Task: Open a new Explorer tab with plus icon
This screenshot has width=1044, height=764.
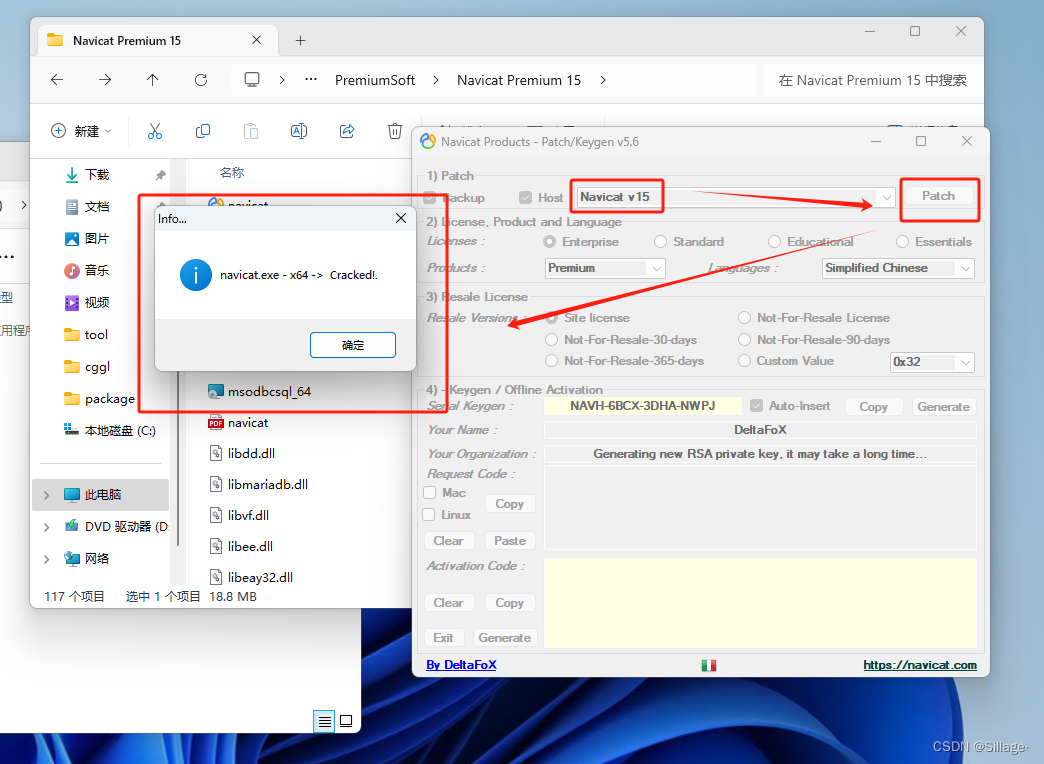Action: point(300,41)
